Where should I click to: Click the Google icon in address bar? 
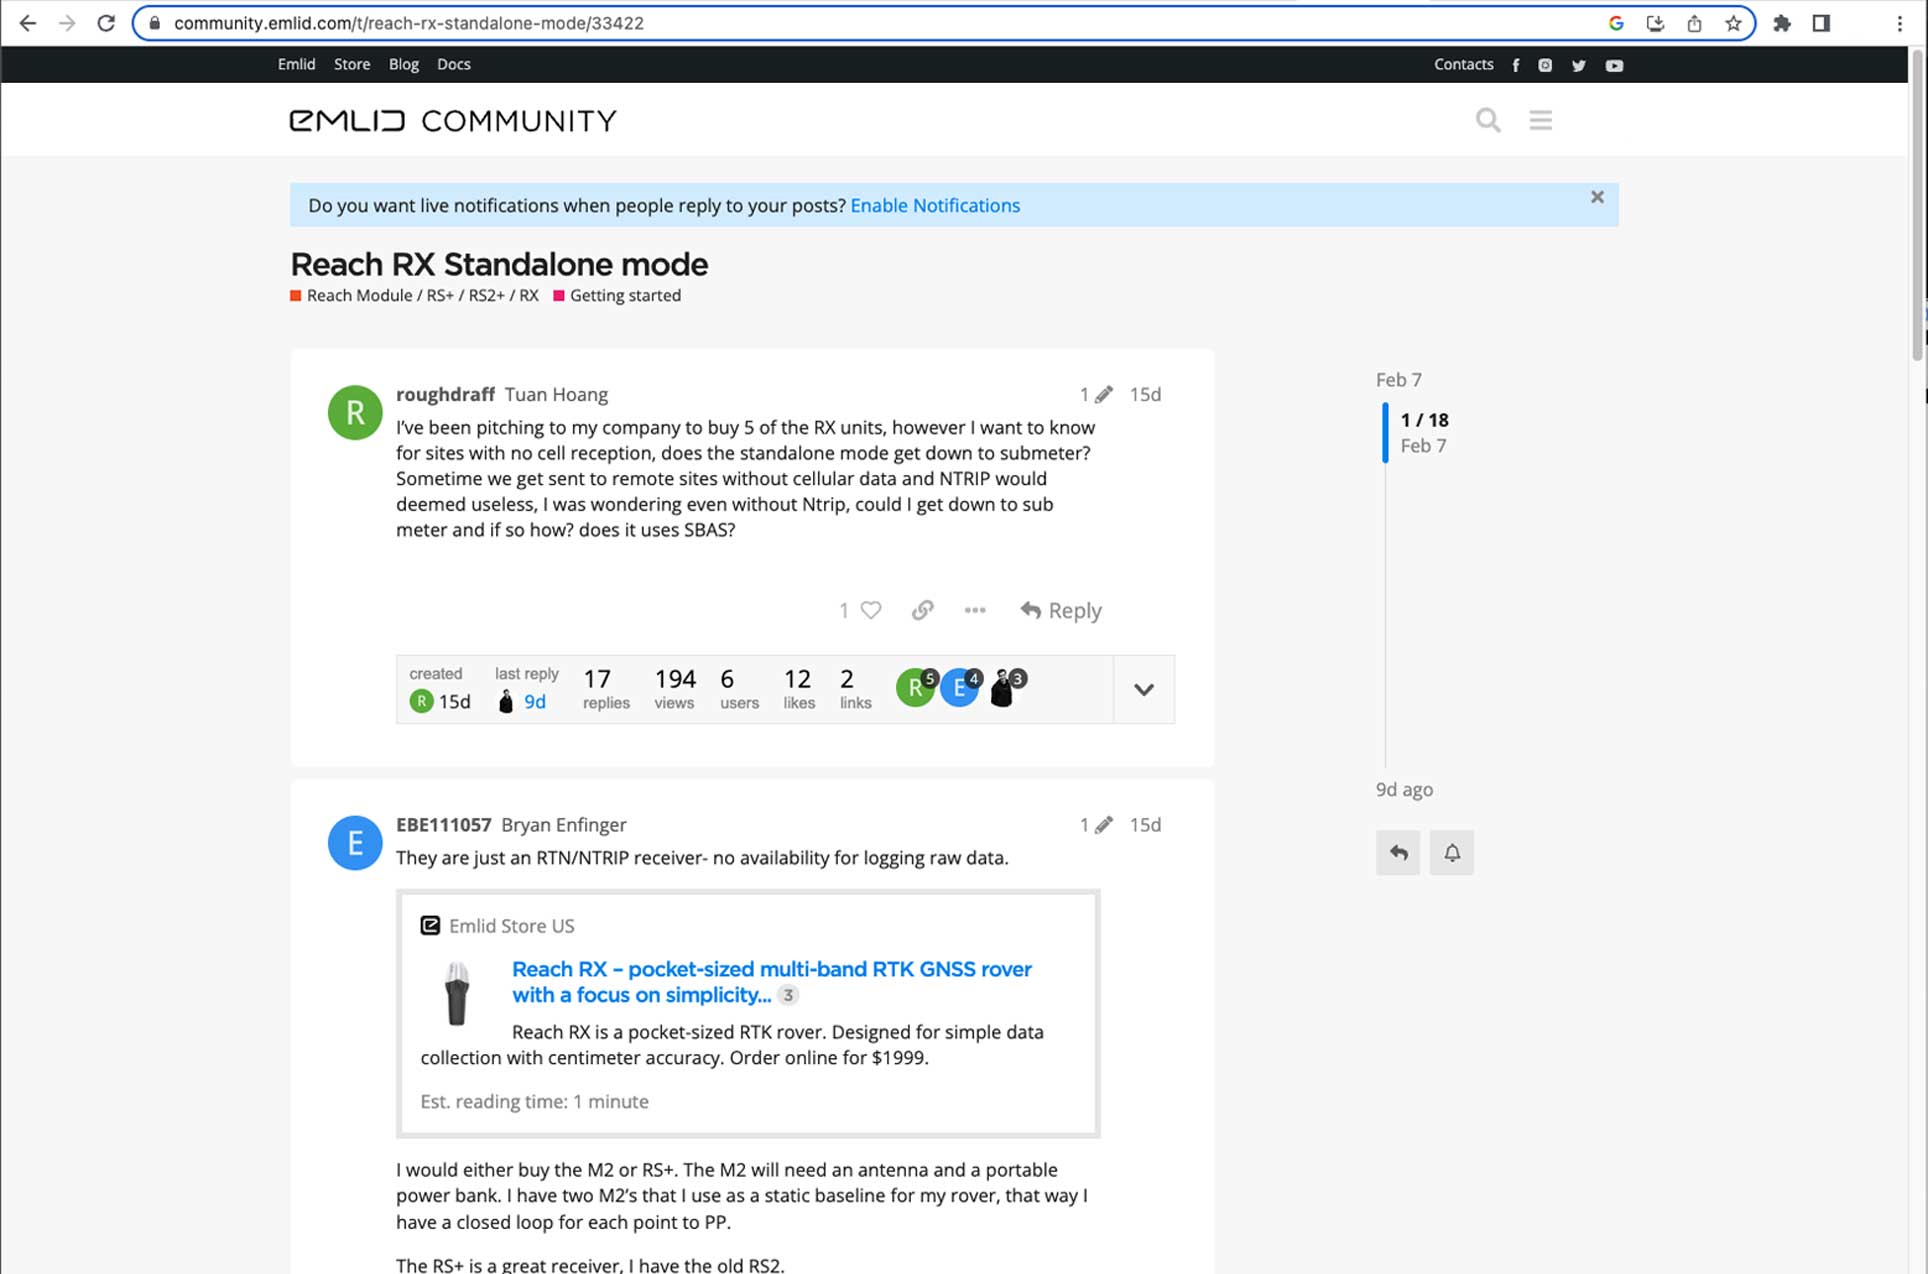coord(1616,23)
